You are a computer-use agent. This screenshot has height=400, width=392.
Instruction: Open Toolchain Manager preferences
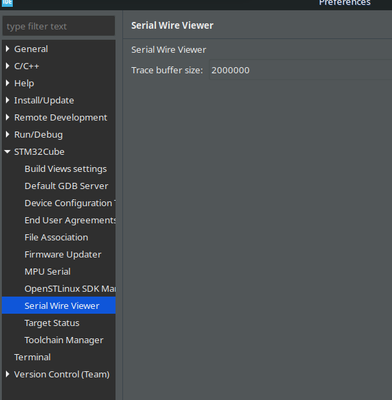pos(64,340)
